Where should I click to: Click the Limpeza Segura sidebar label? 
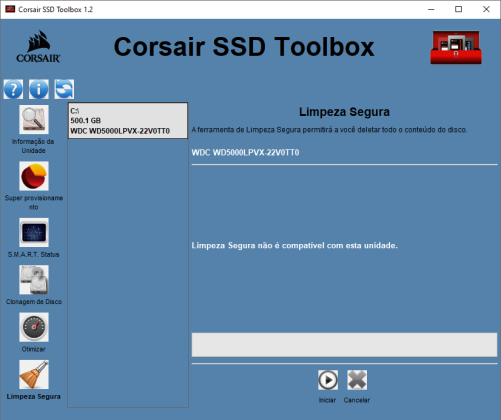(34, 397)
